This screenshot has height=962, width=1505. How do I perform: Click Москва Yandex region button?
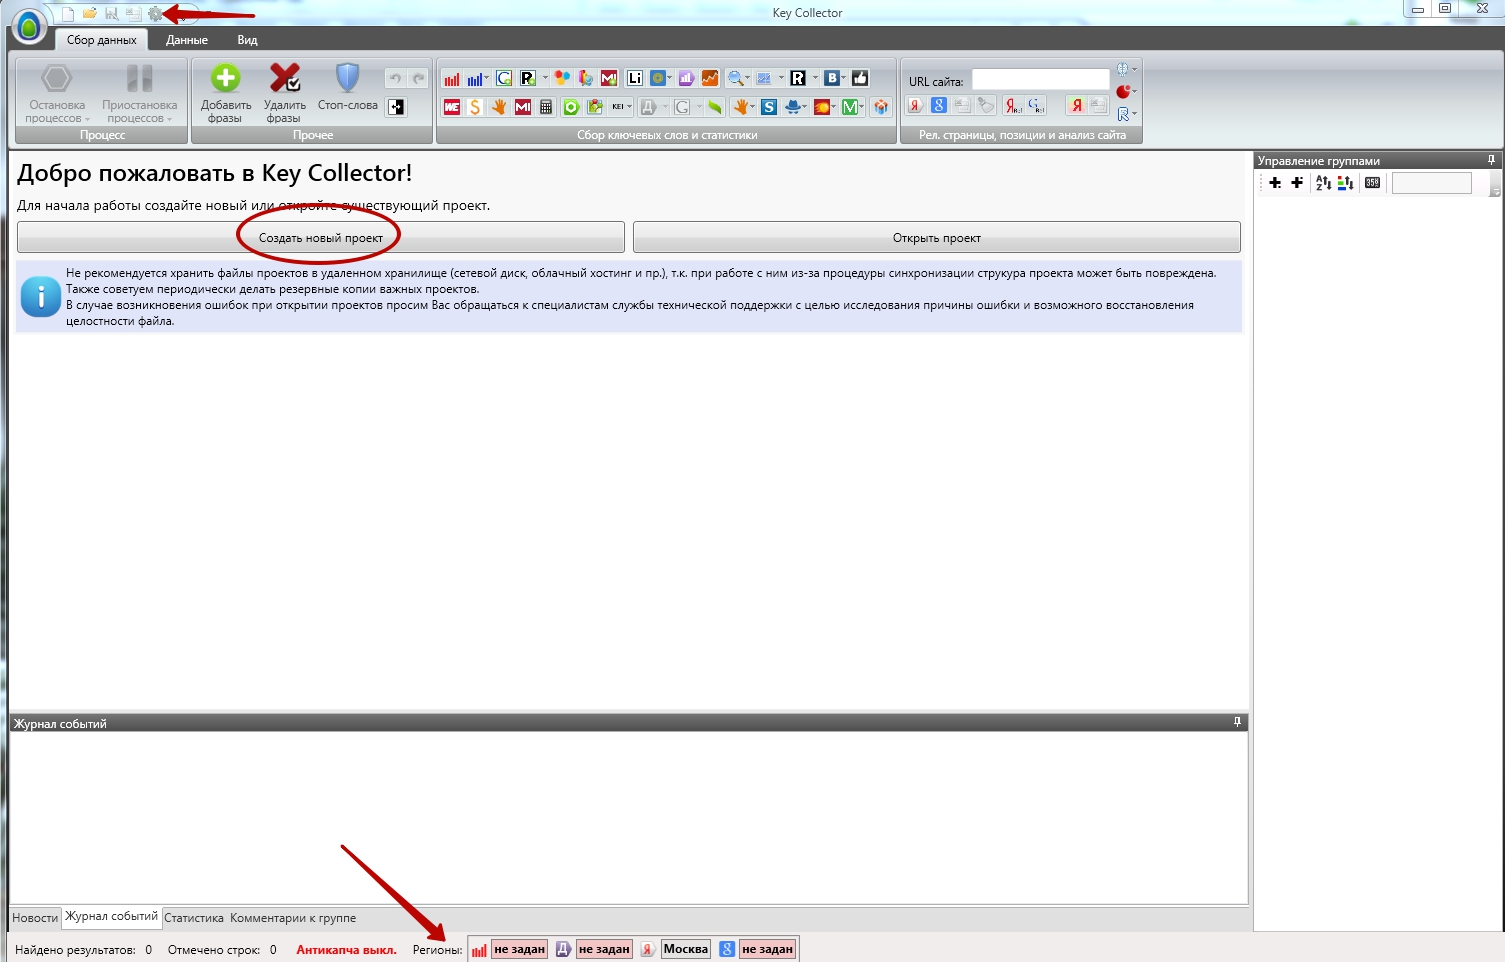click(x=686, y=949)
